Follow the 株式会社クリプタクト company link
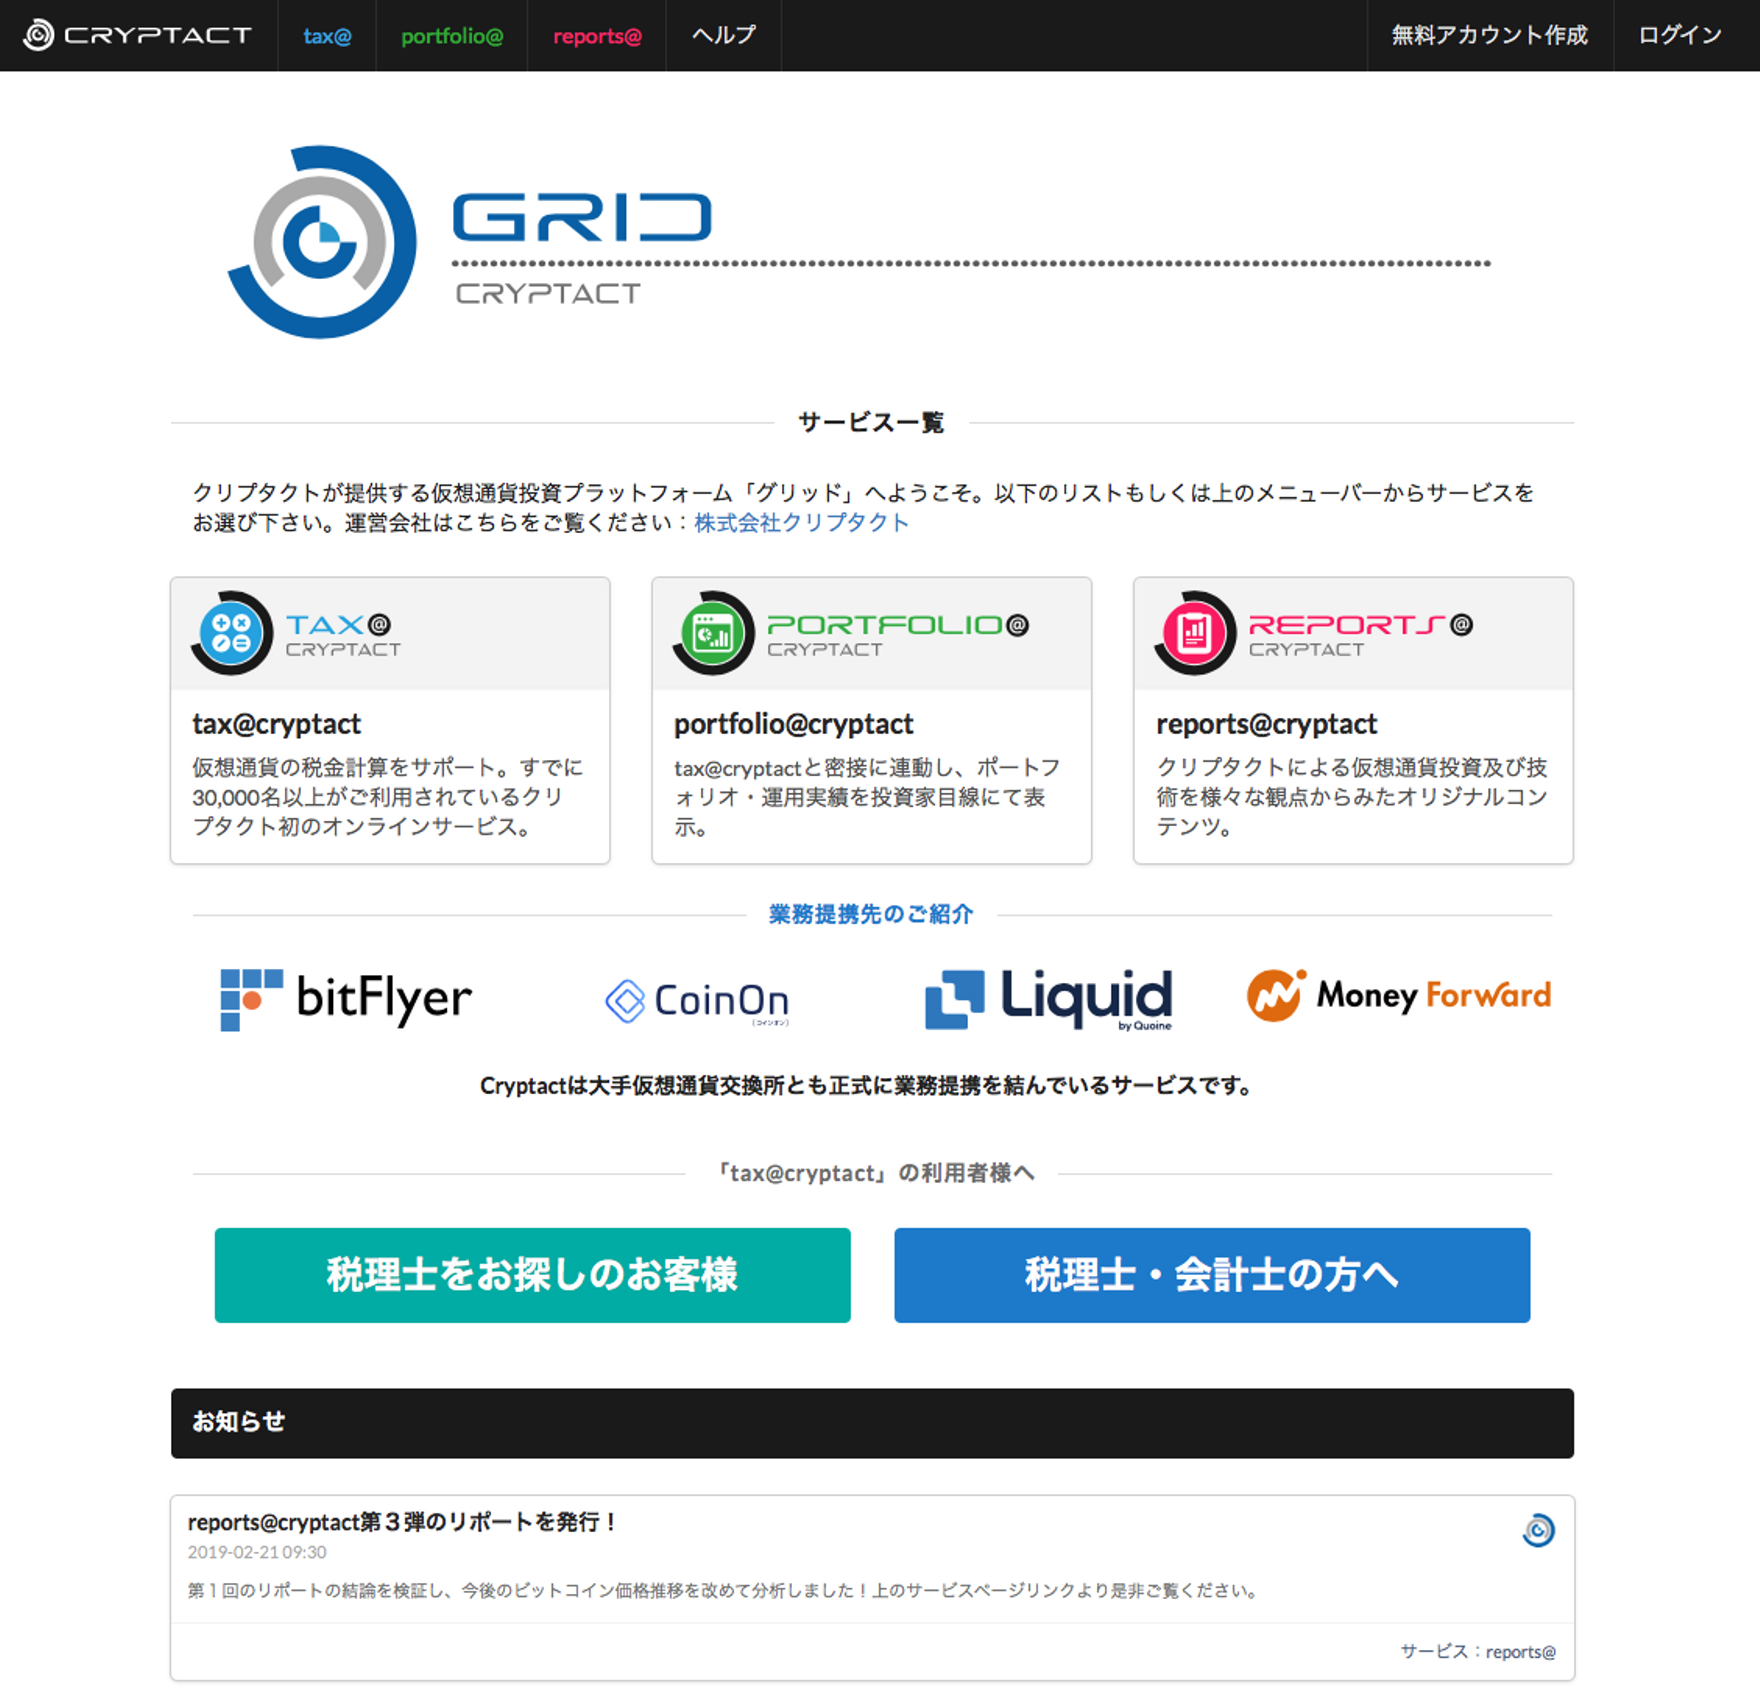 click(801, 522)
